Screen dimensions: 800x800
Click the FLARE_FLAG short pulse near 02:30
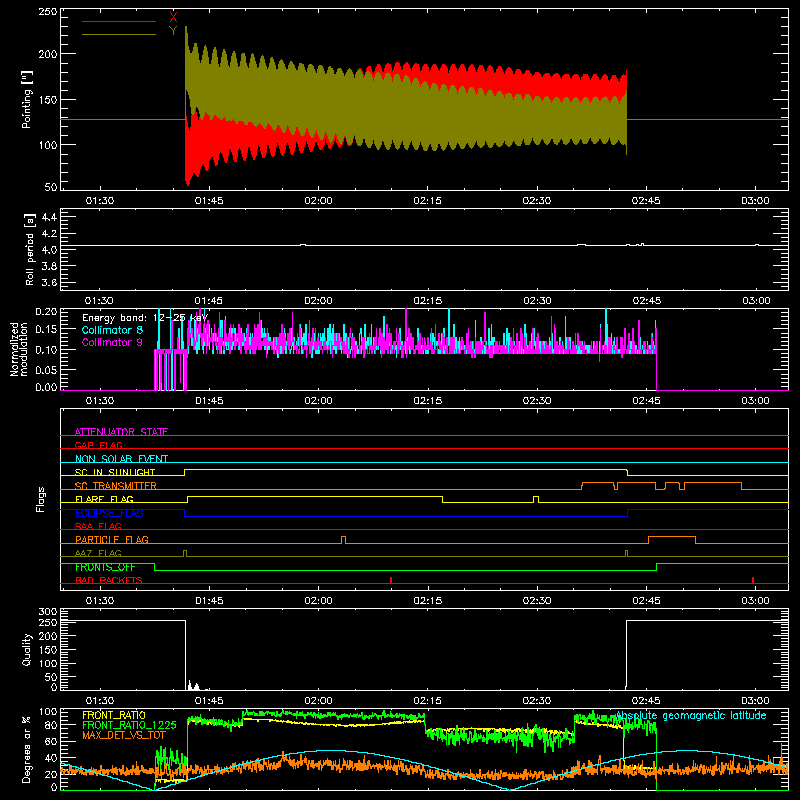click(x=536, y=499)
